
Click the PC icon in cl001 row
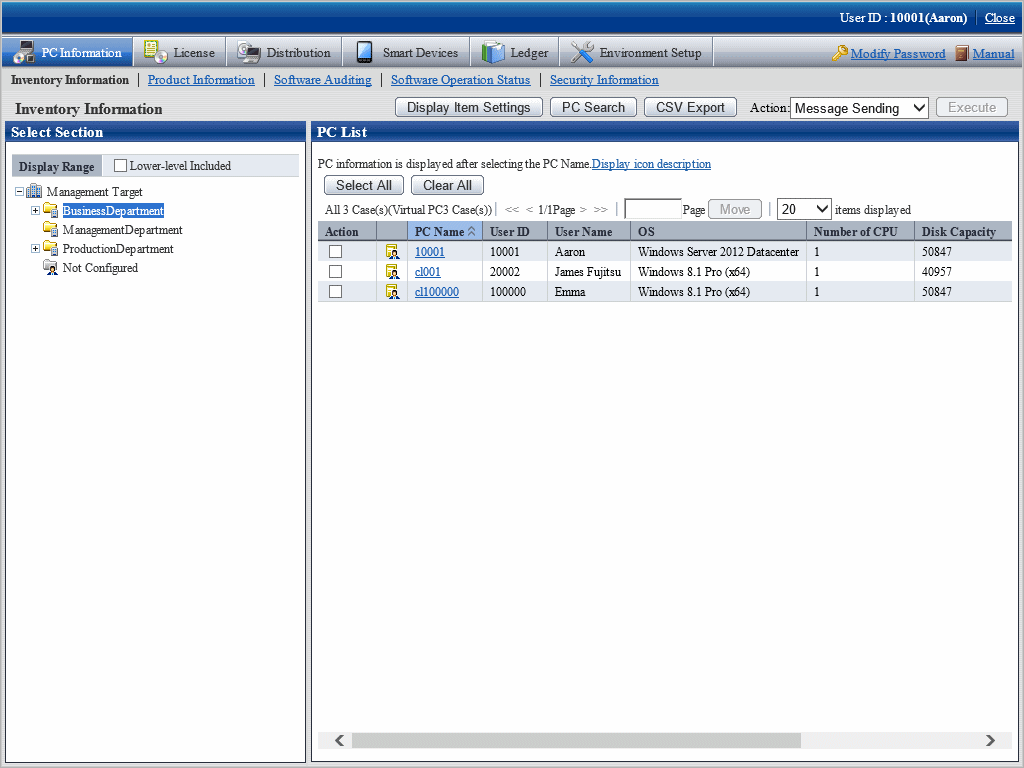pyautogui.click(x=392, y=272)
